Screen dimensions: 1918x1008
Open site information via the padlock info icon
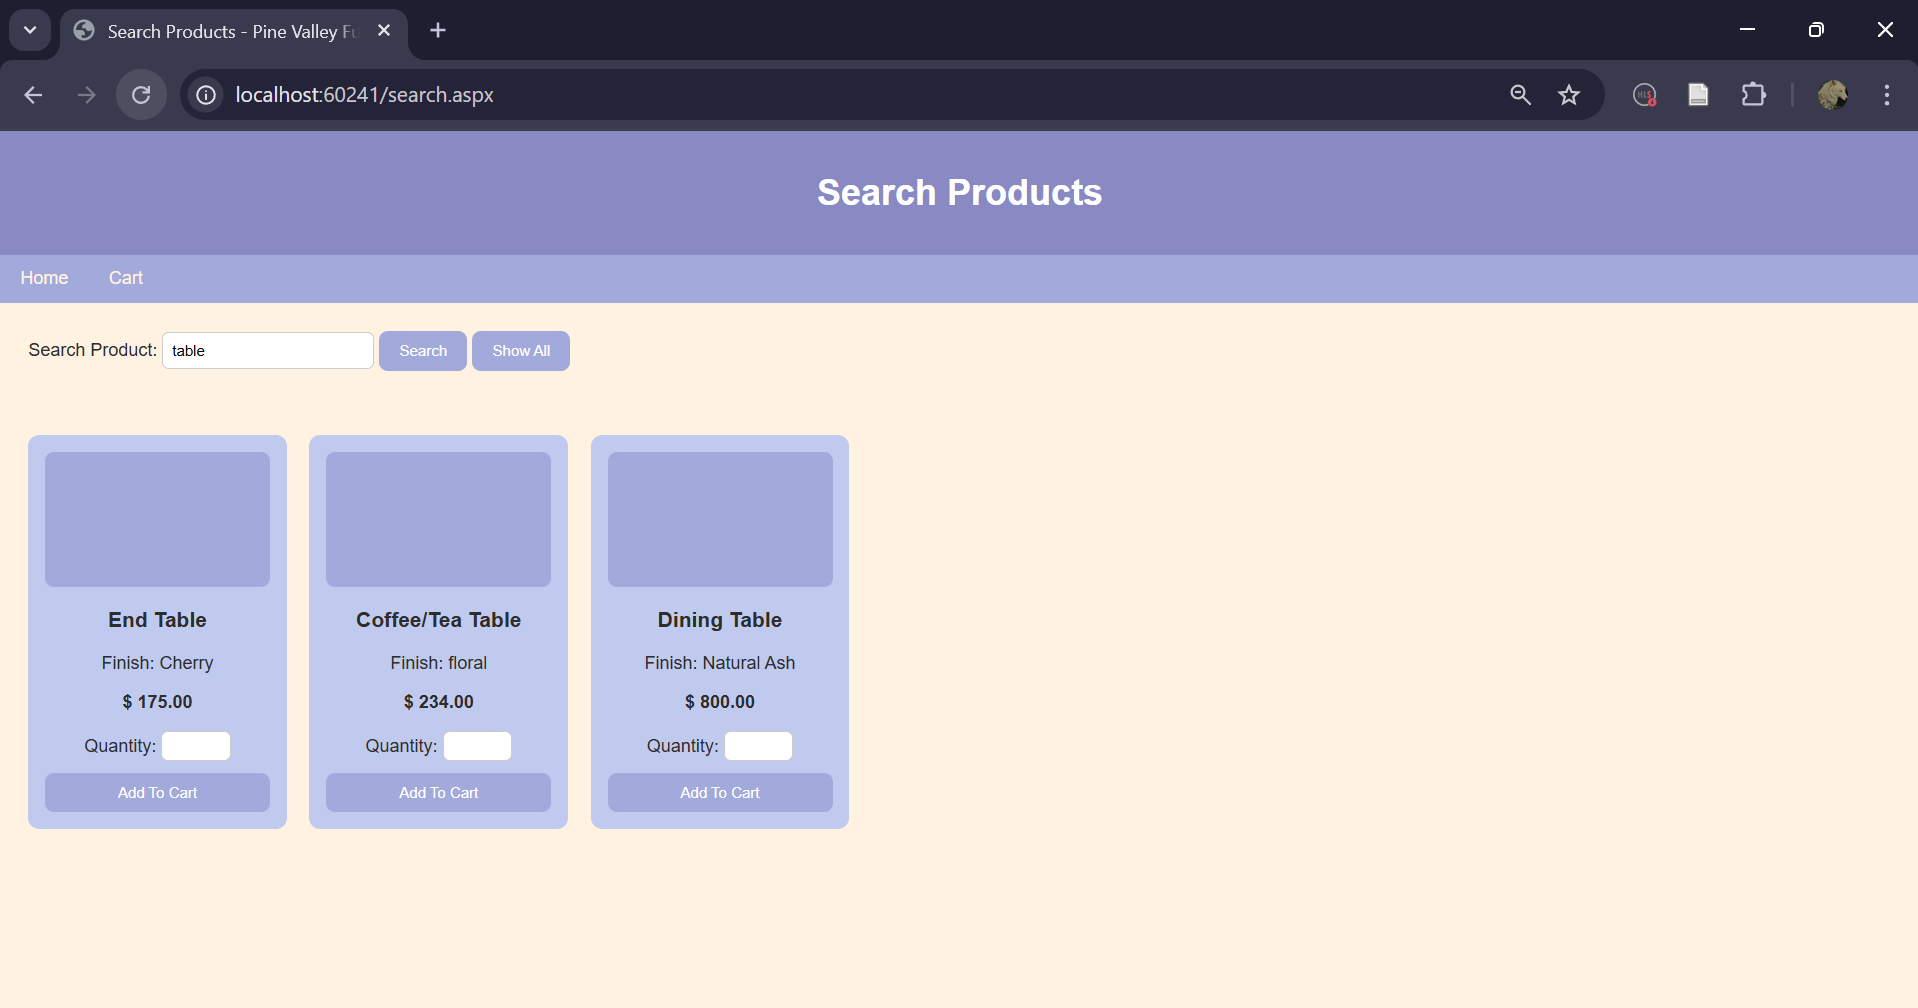[x=205, y=95]
